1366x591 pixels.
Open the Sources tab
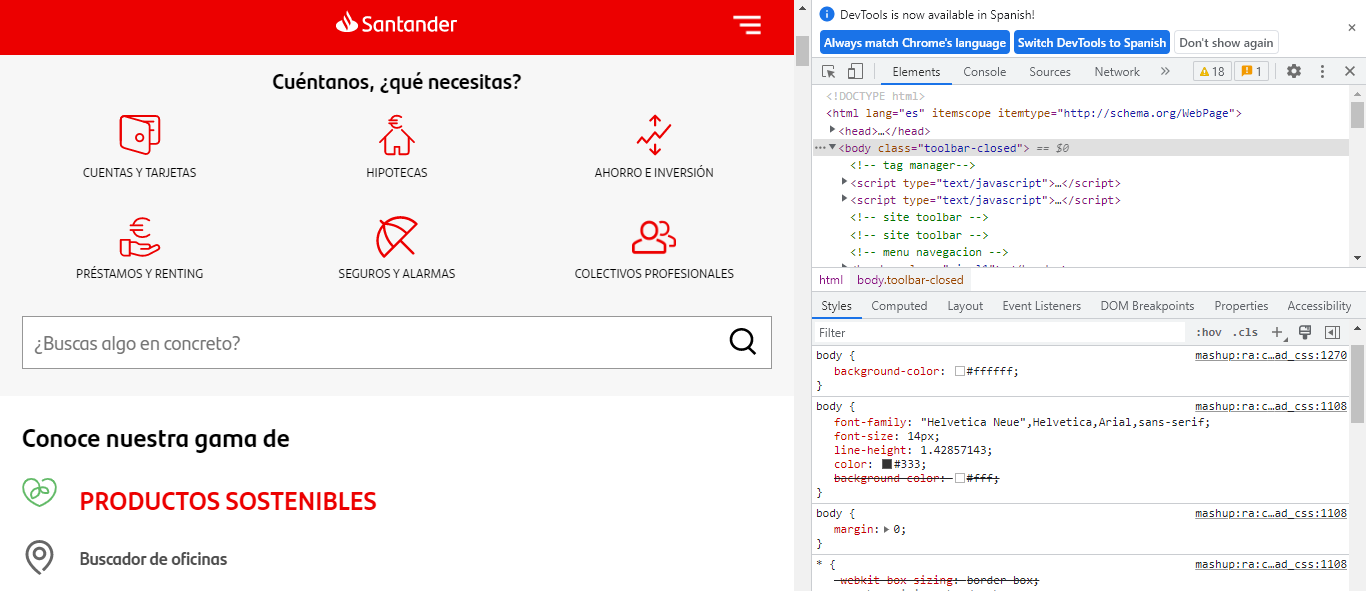point(1050,71)
